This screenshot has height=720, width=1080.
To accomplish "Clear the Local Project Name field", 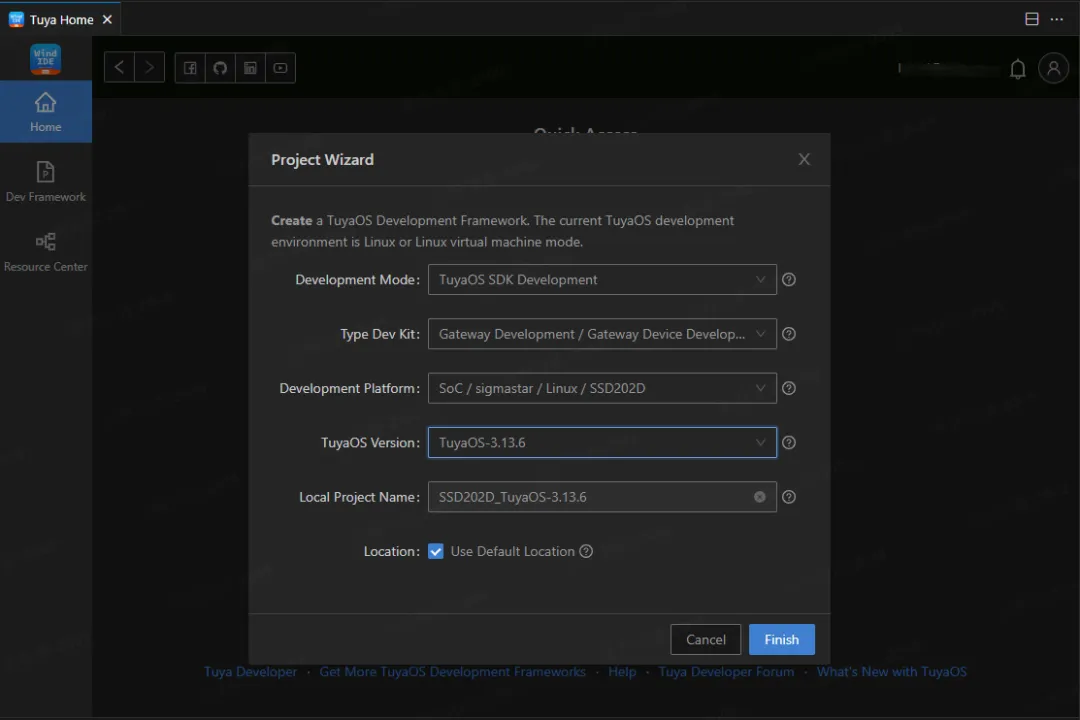I will 760,497.
